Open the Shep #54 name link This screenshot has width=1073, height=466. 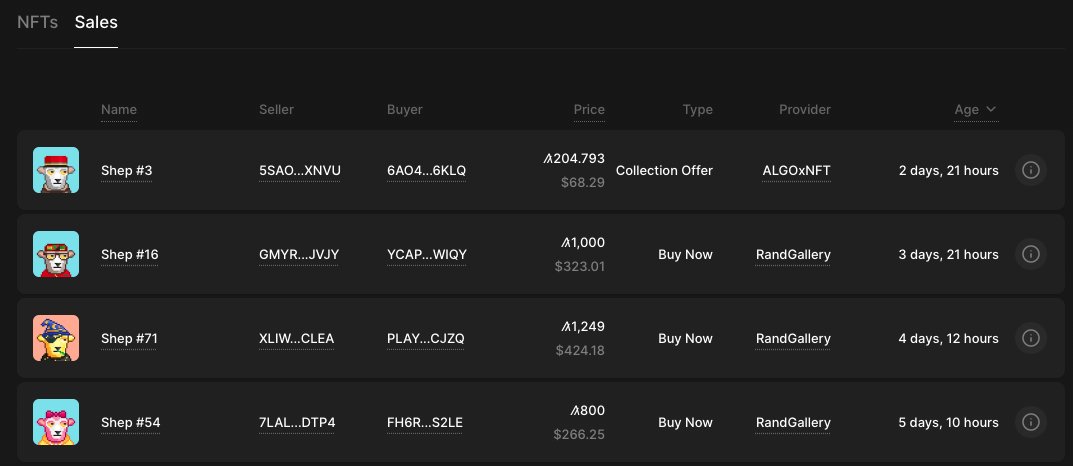coord(131,422)
